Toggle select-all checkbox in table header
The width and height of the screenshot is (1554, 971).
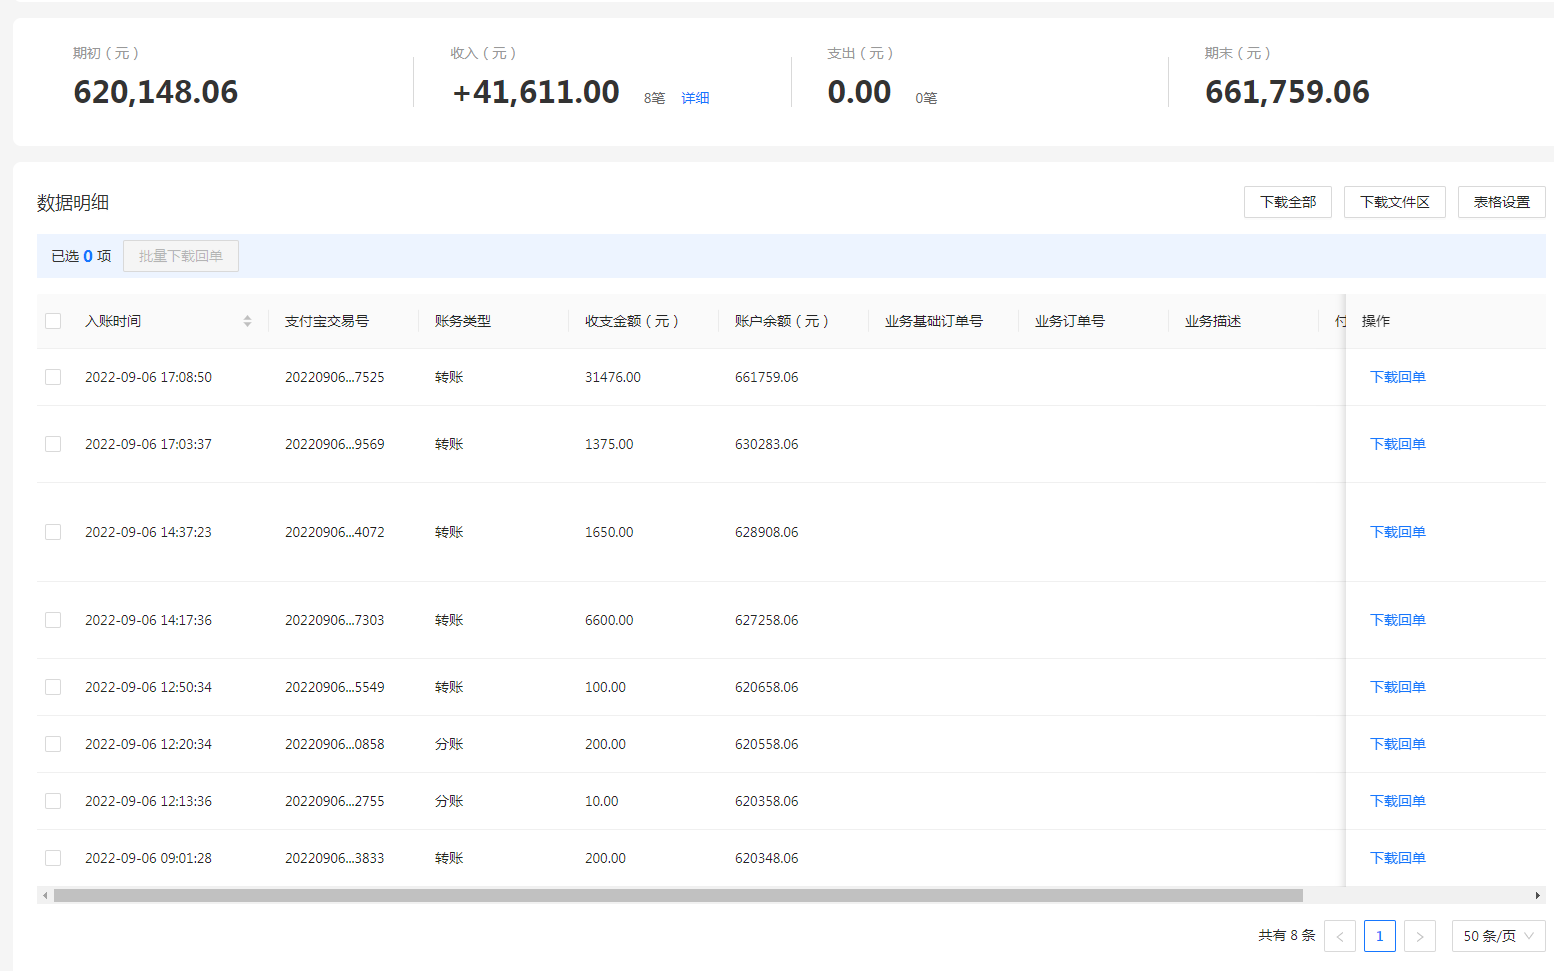[x=53, y=321]
